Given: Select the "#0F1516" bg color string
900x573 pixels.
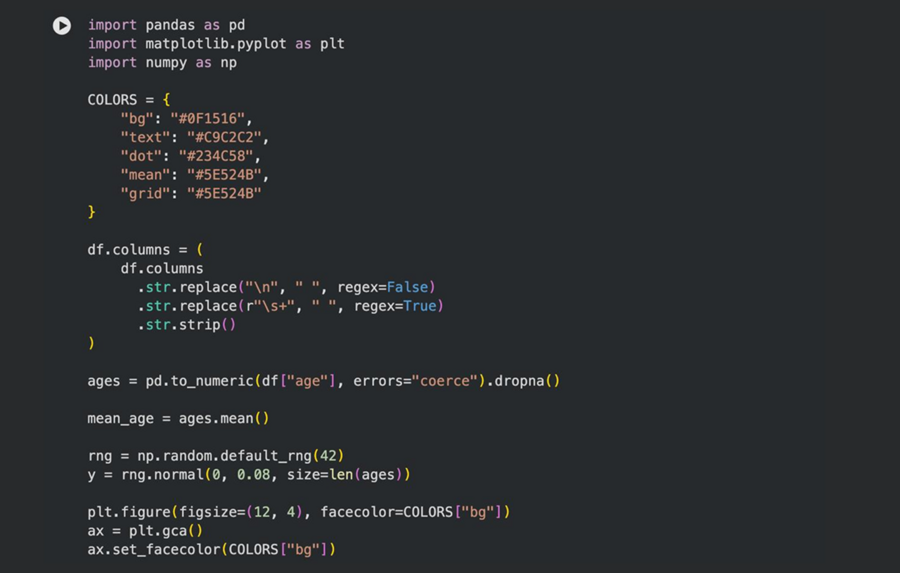Looking at the screenshot, I should pos(220,118).
